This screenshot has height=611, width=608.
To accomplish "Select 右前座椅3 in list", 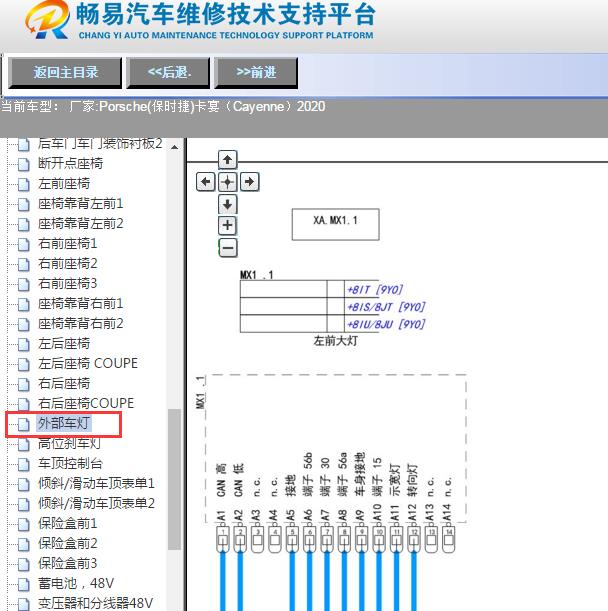I will [67, 283].
